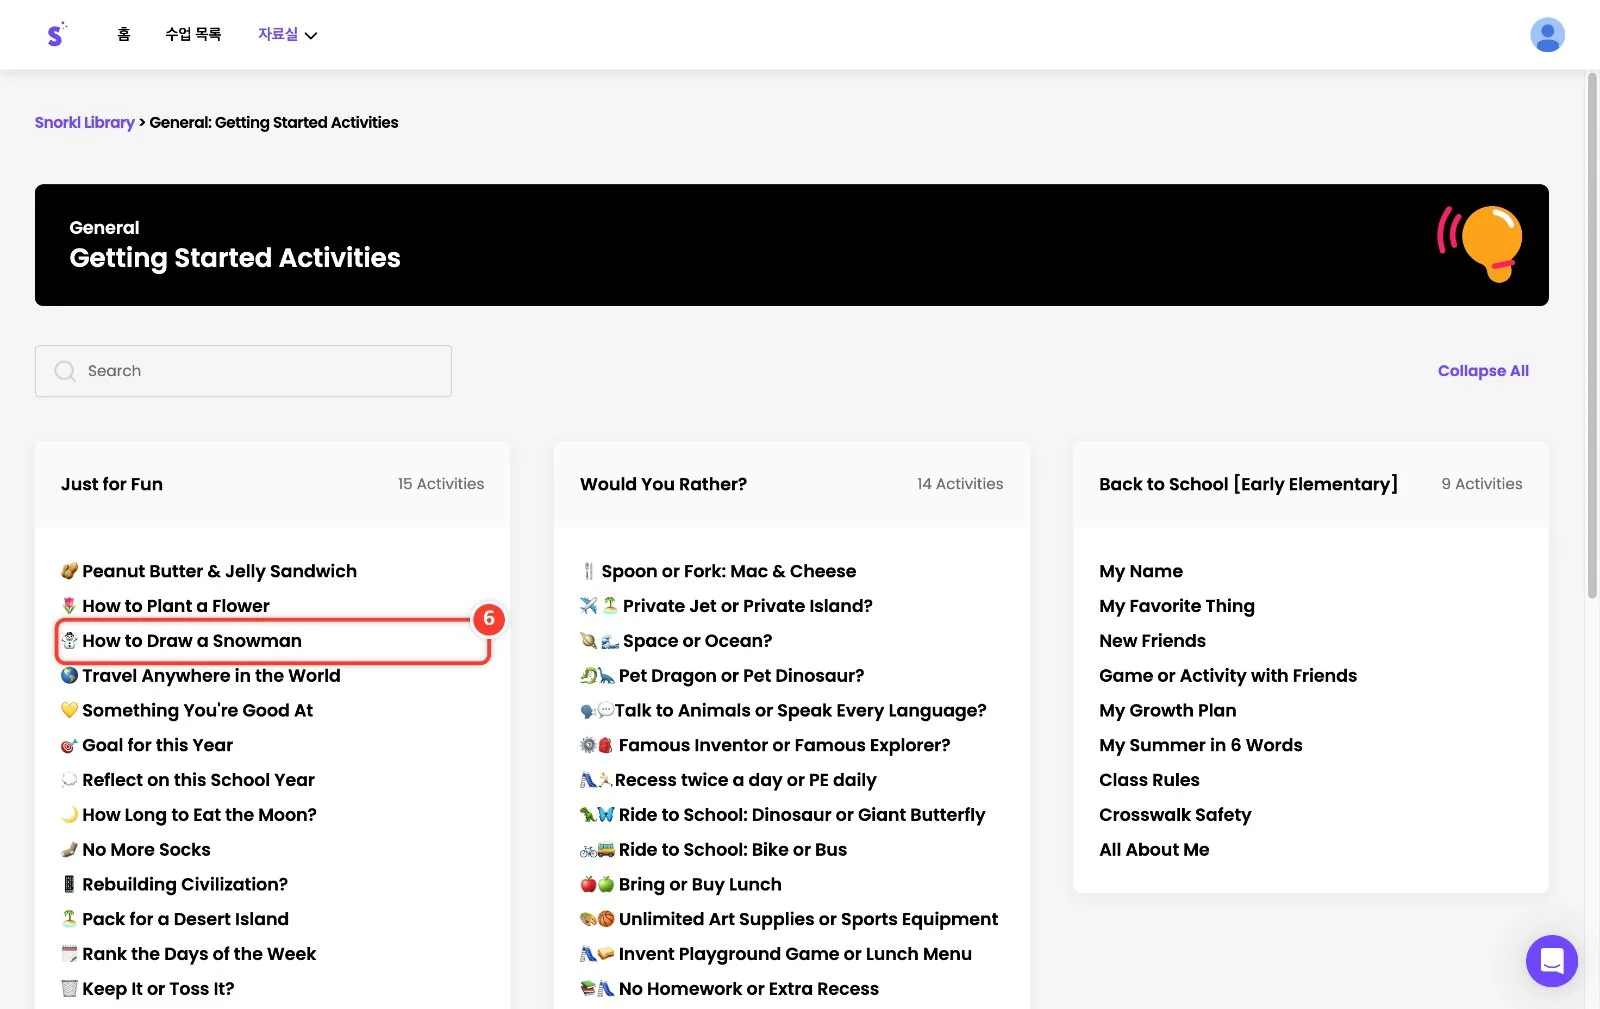Open the user profile avatar

point(1547,35)
